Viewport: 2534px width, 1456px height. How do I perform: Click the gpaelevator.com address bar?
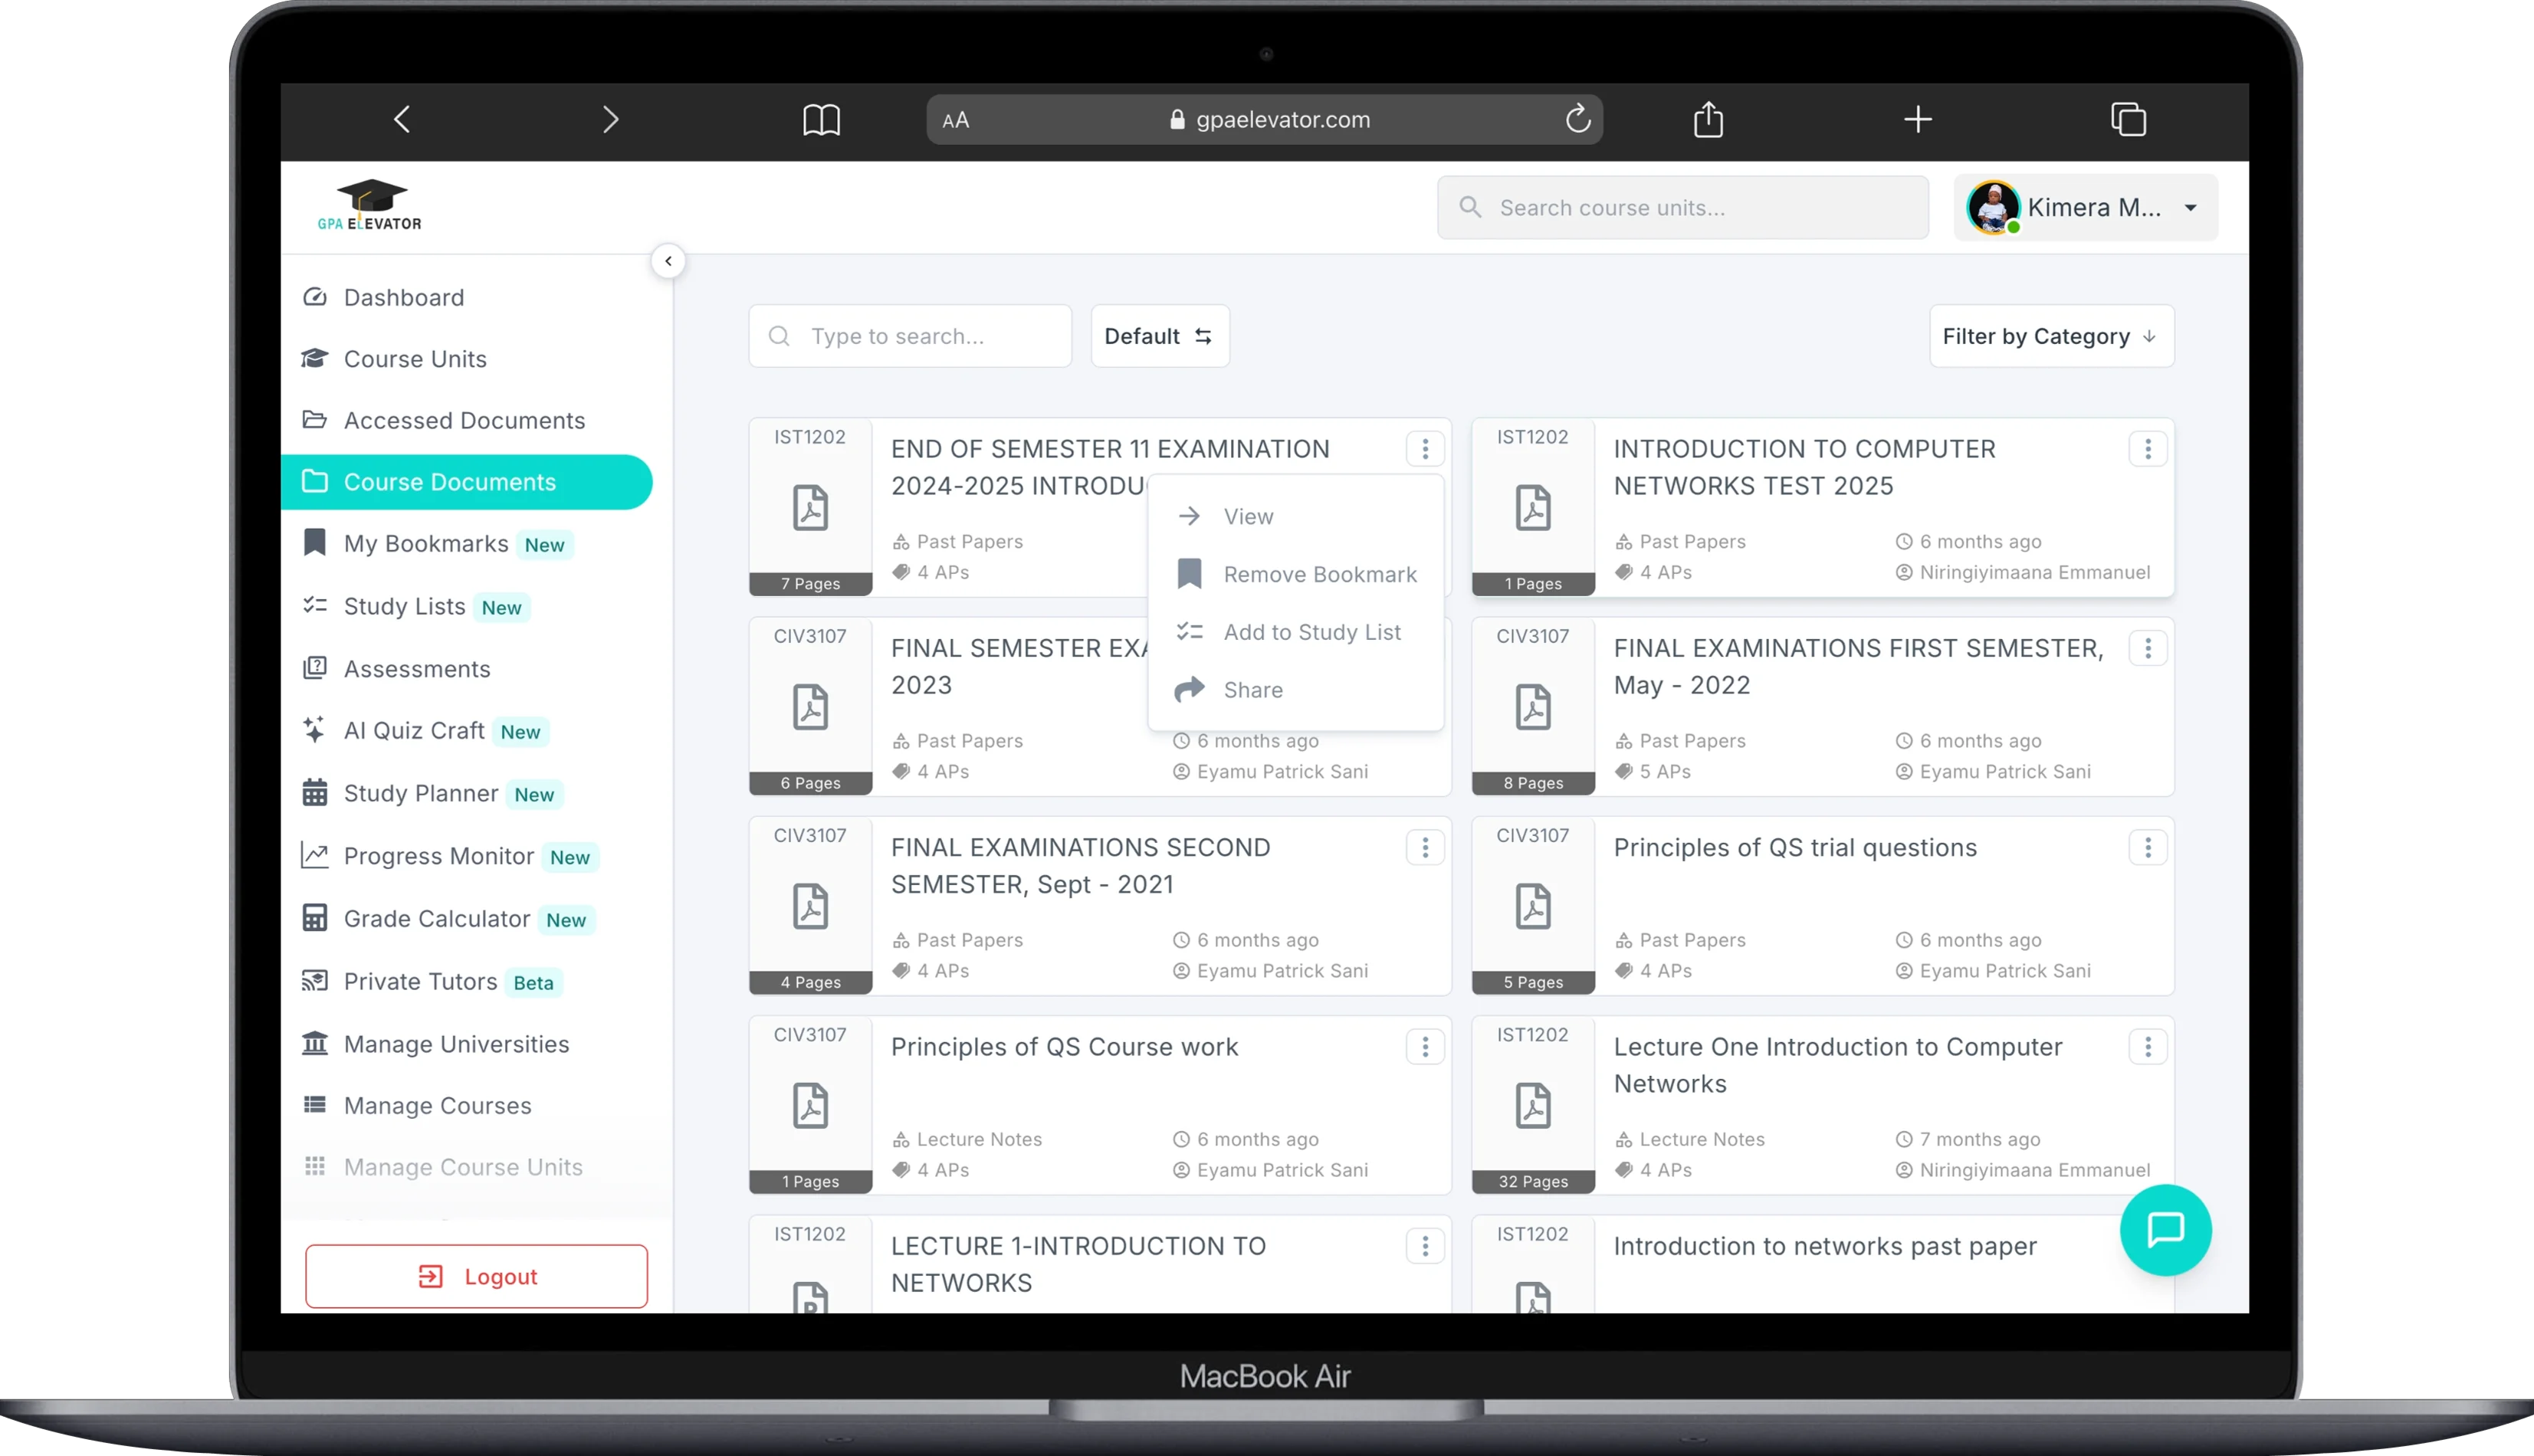click(1265, 120)
